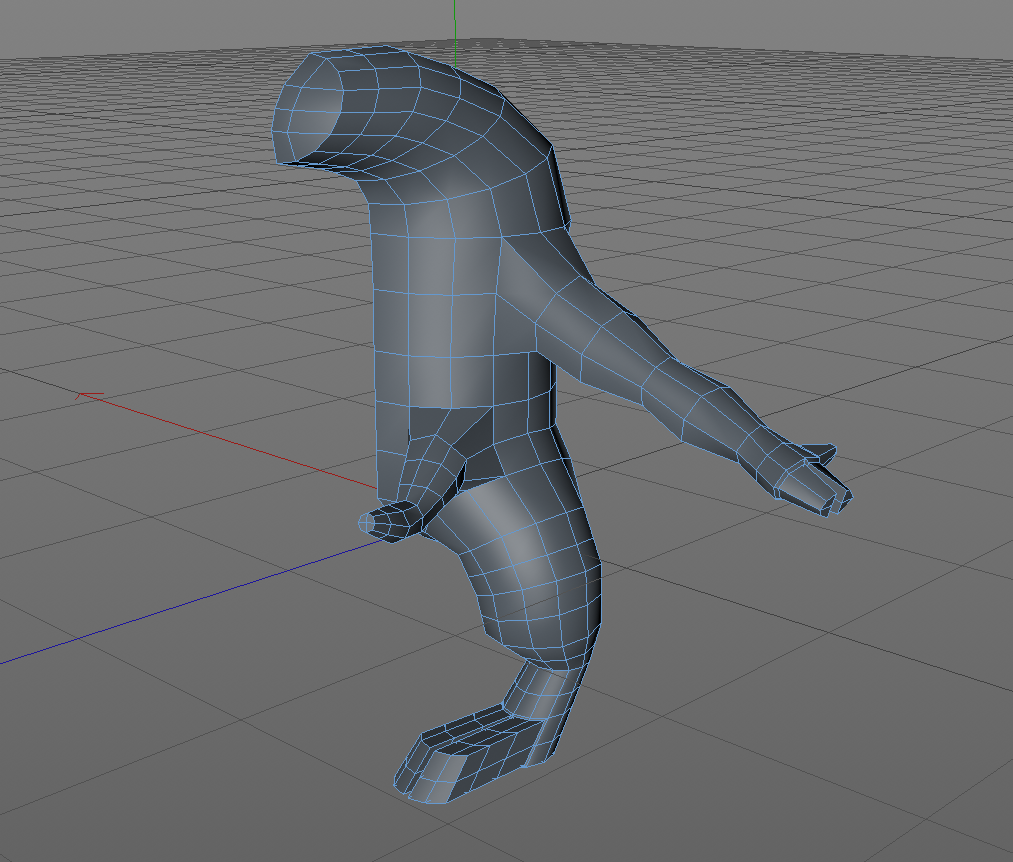
Task: Pick the three-fingered hand at arm's end
Action: 813,481
